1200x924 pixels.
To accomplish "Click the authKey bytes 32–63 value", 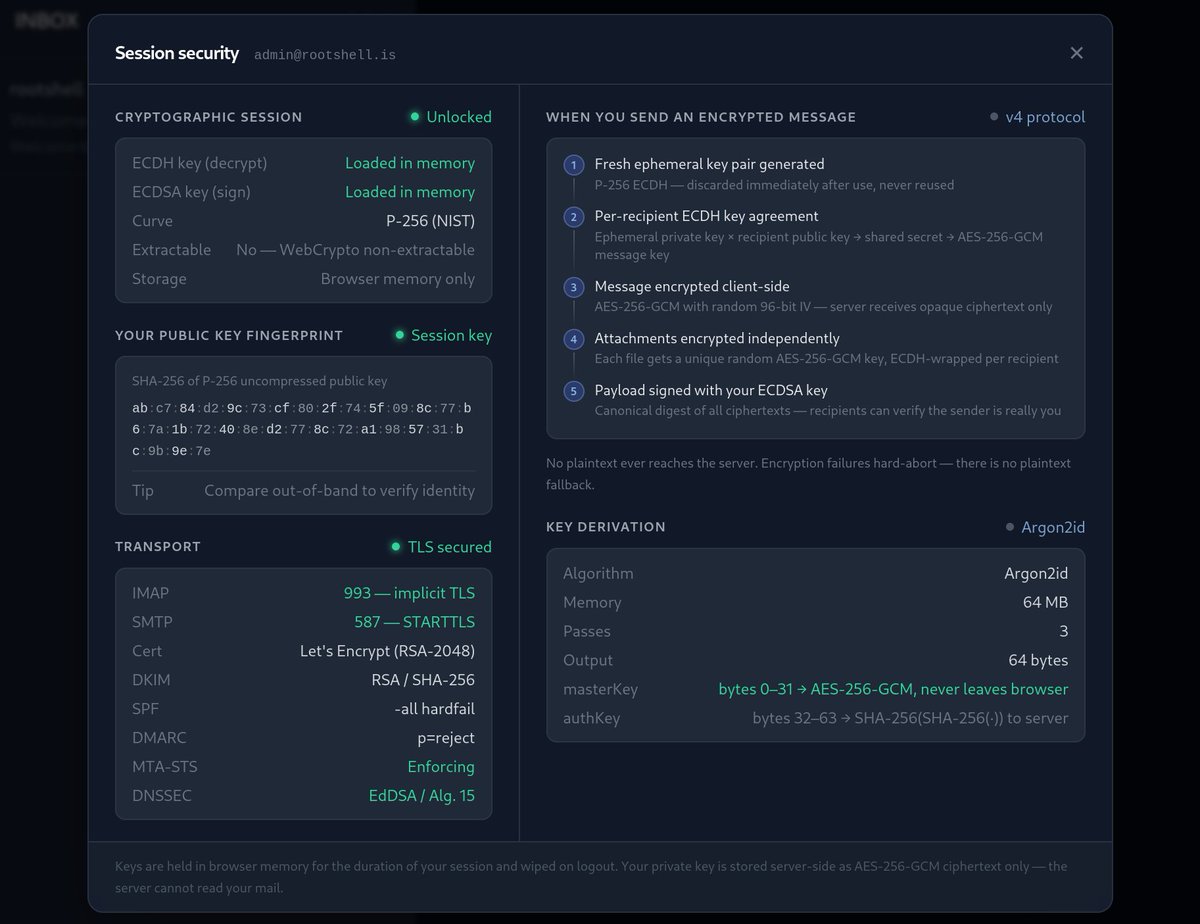I will coord(910,718).
